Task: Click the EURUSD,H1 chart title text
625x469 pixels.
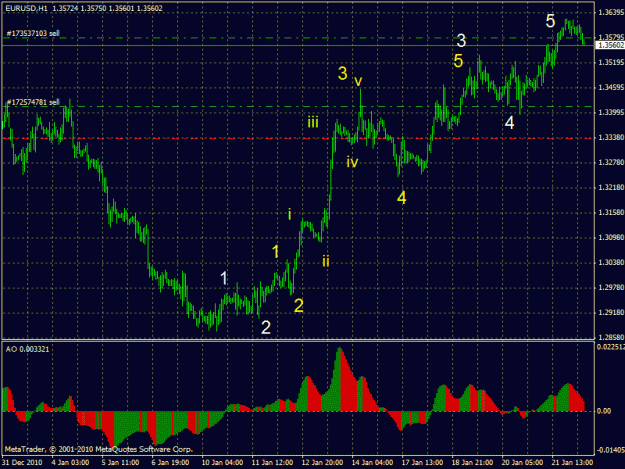Action: coord(26,8)
